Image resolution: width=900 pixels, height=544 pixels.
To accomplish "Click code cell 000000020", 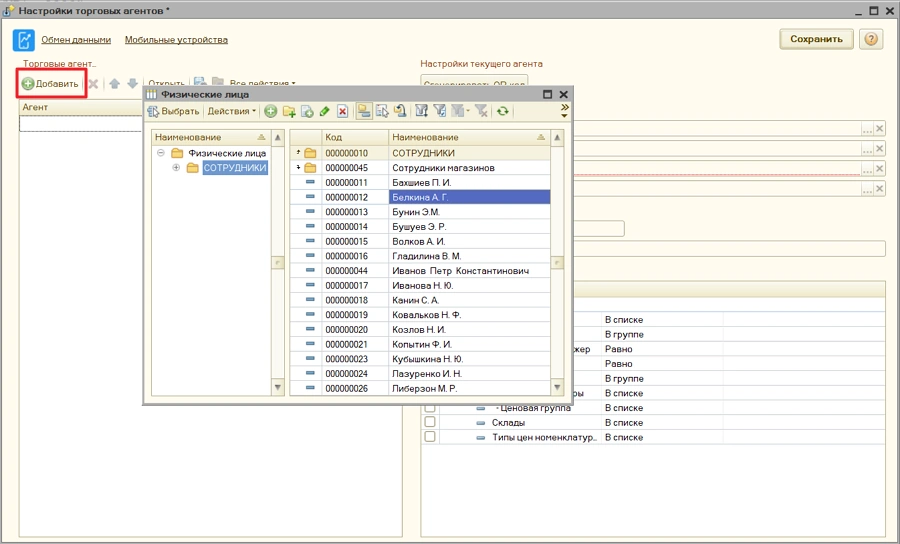I will (355, 329).
